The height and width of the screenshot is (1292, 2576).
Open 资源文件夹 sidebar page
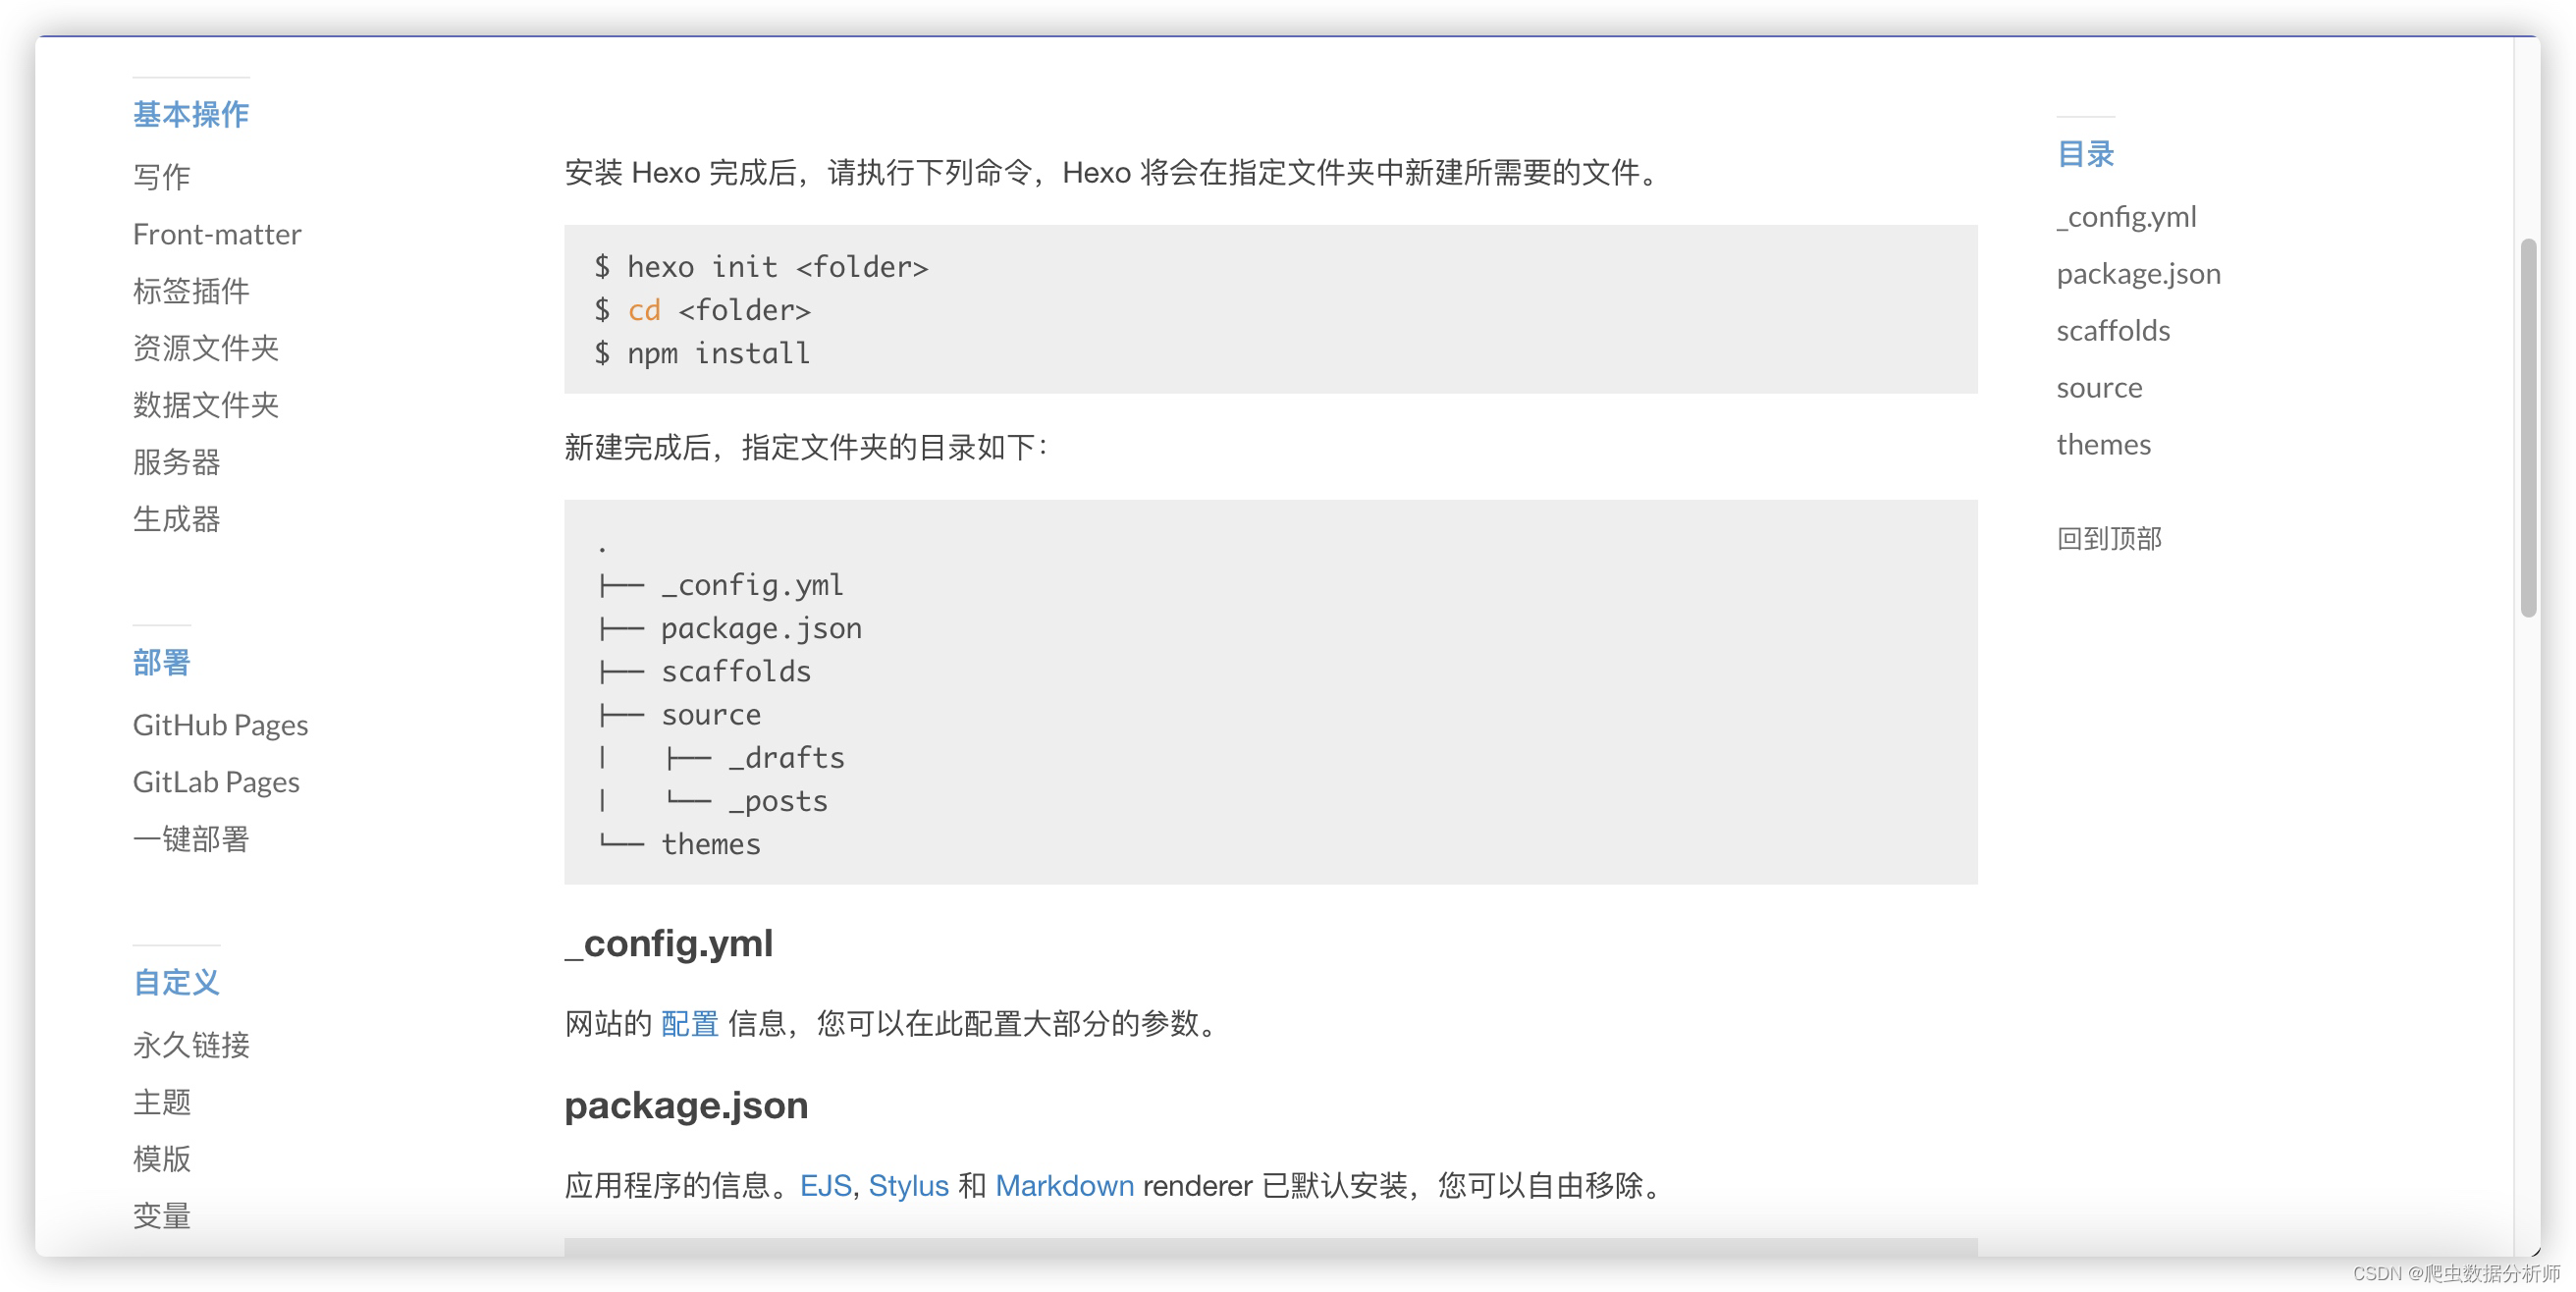[206, 348]
